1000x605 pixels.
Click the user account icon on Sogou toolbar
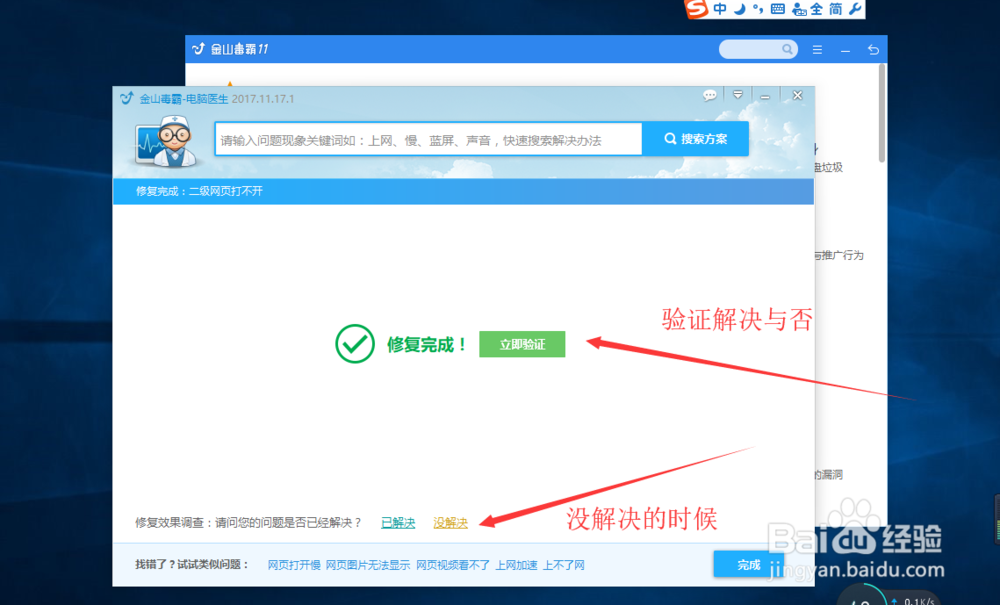click(798, 9)
